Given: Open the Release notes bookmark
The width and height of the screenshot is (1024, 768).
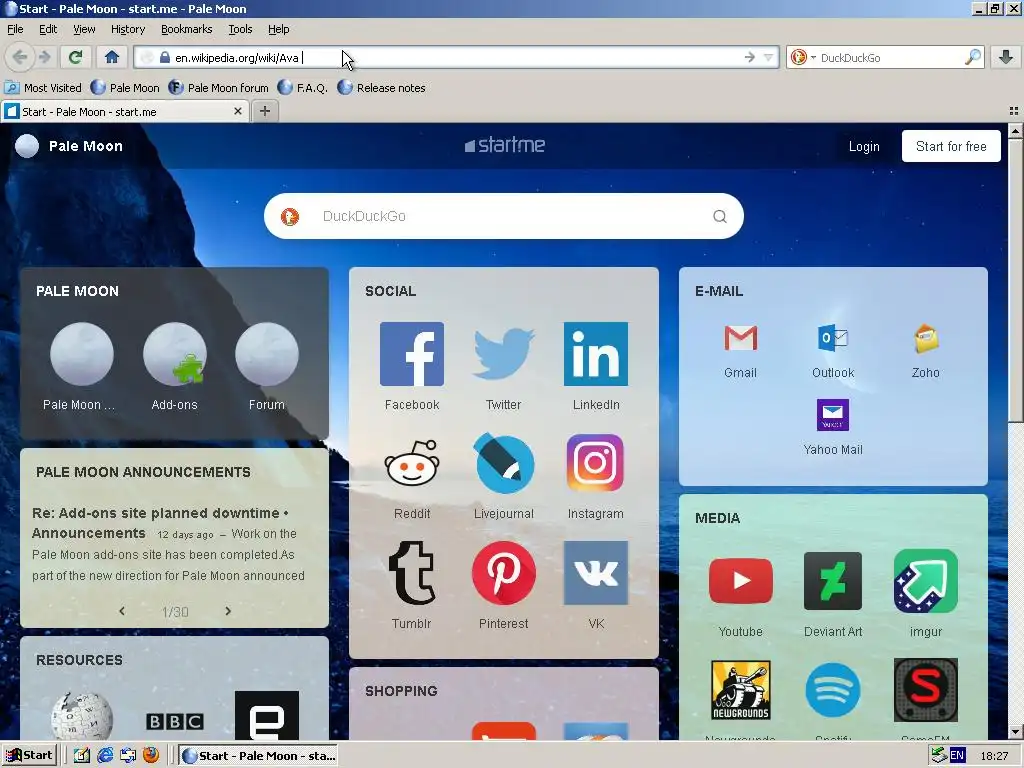Looking at the screenshot, I should pos(381,88).
